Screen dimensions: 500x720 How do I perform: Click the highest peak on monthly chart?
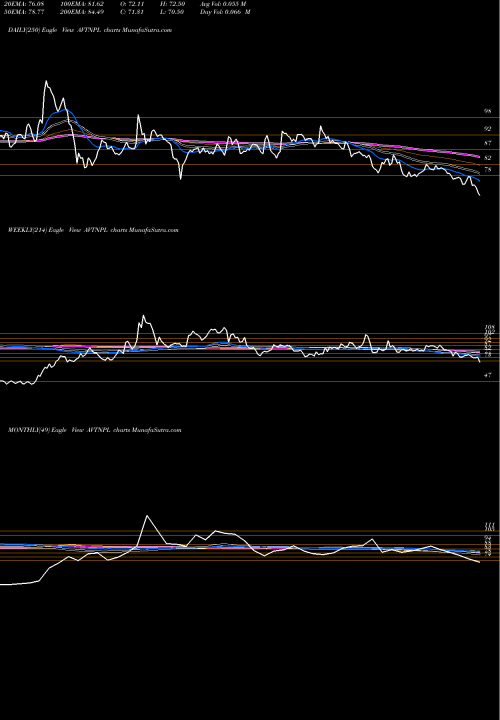(147, 516)
